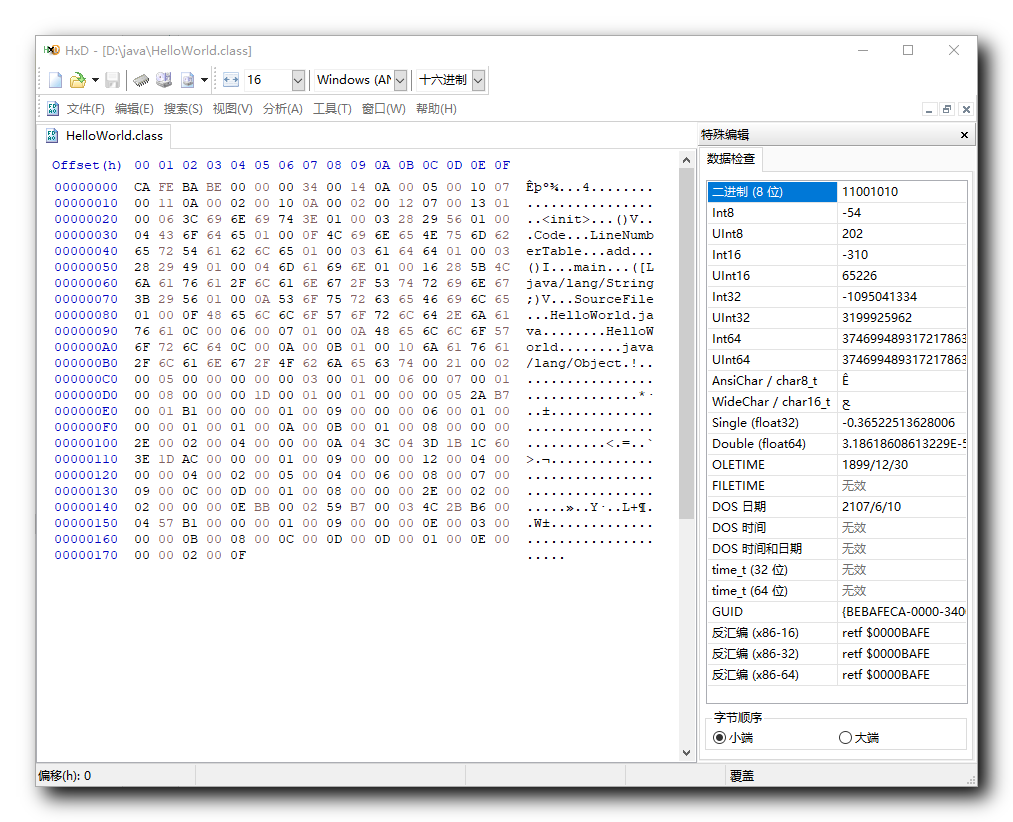Click the Double (float64) row label
Screen dimensions: 1013x822
pos(758,444)
